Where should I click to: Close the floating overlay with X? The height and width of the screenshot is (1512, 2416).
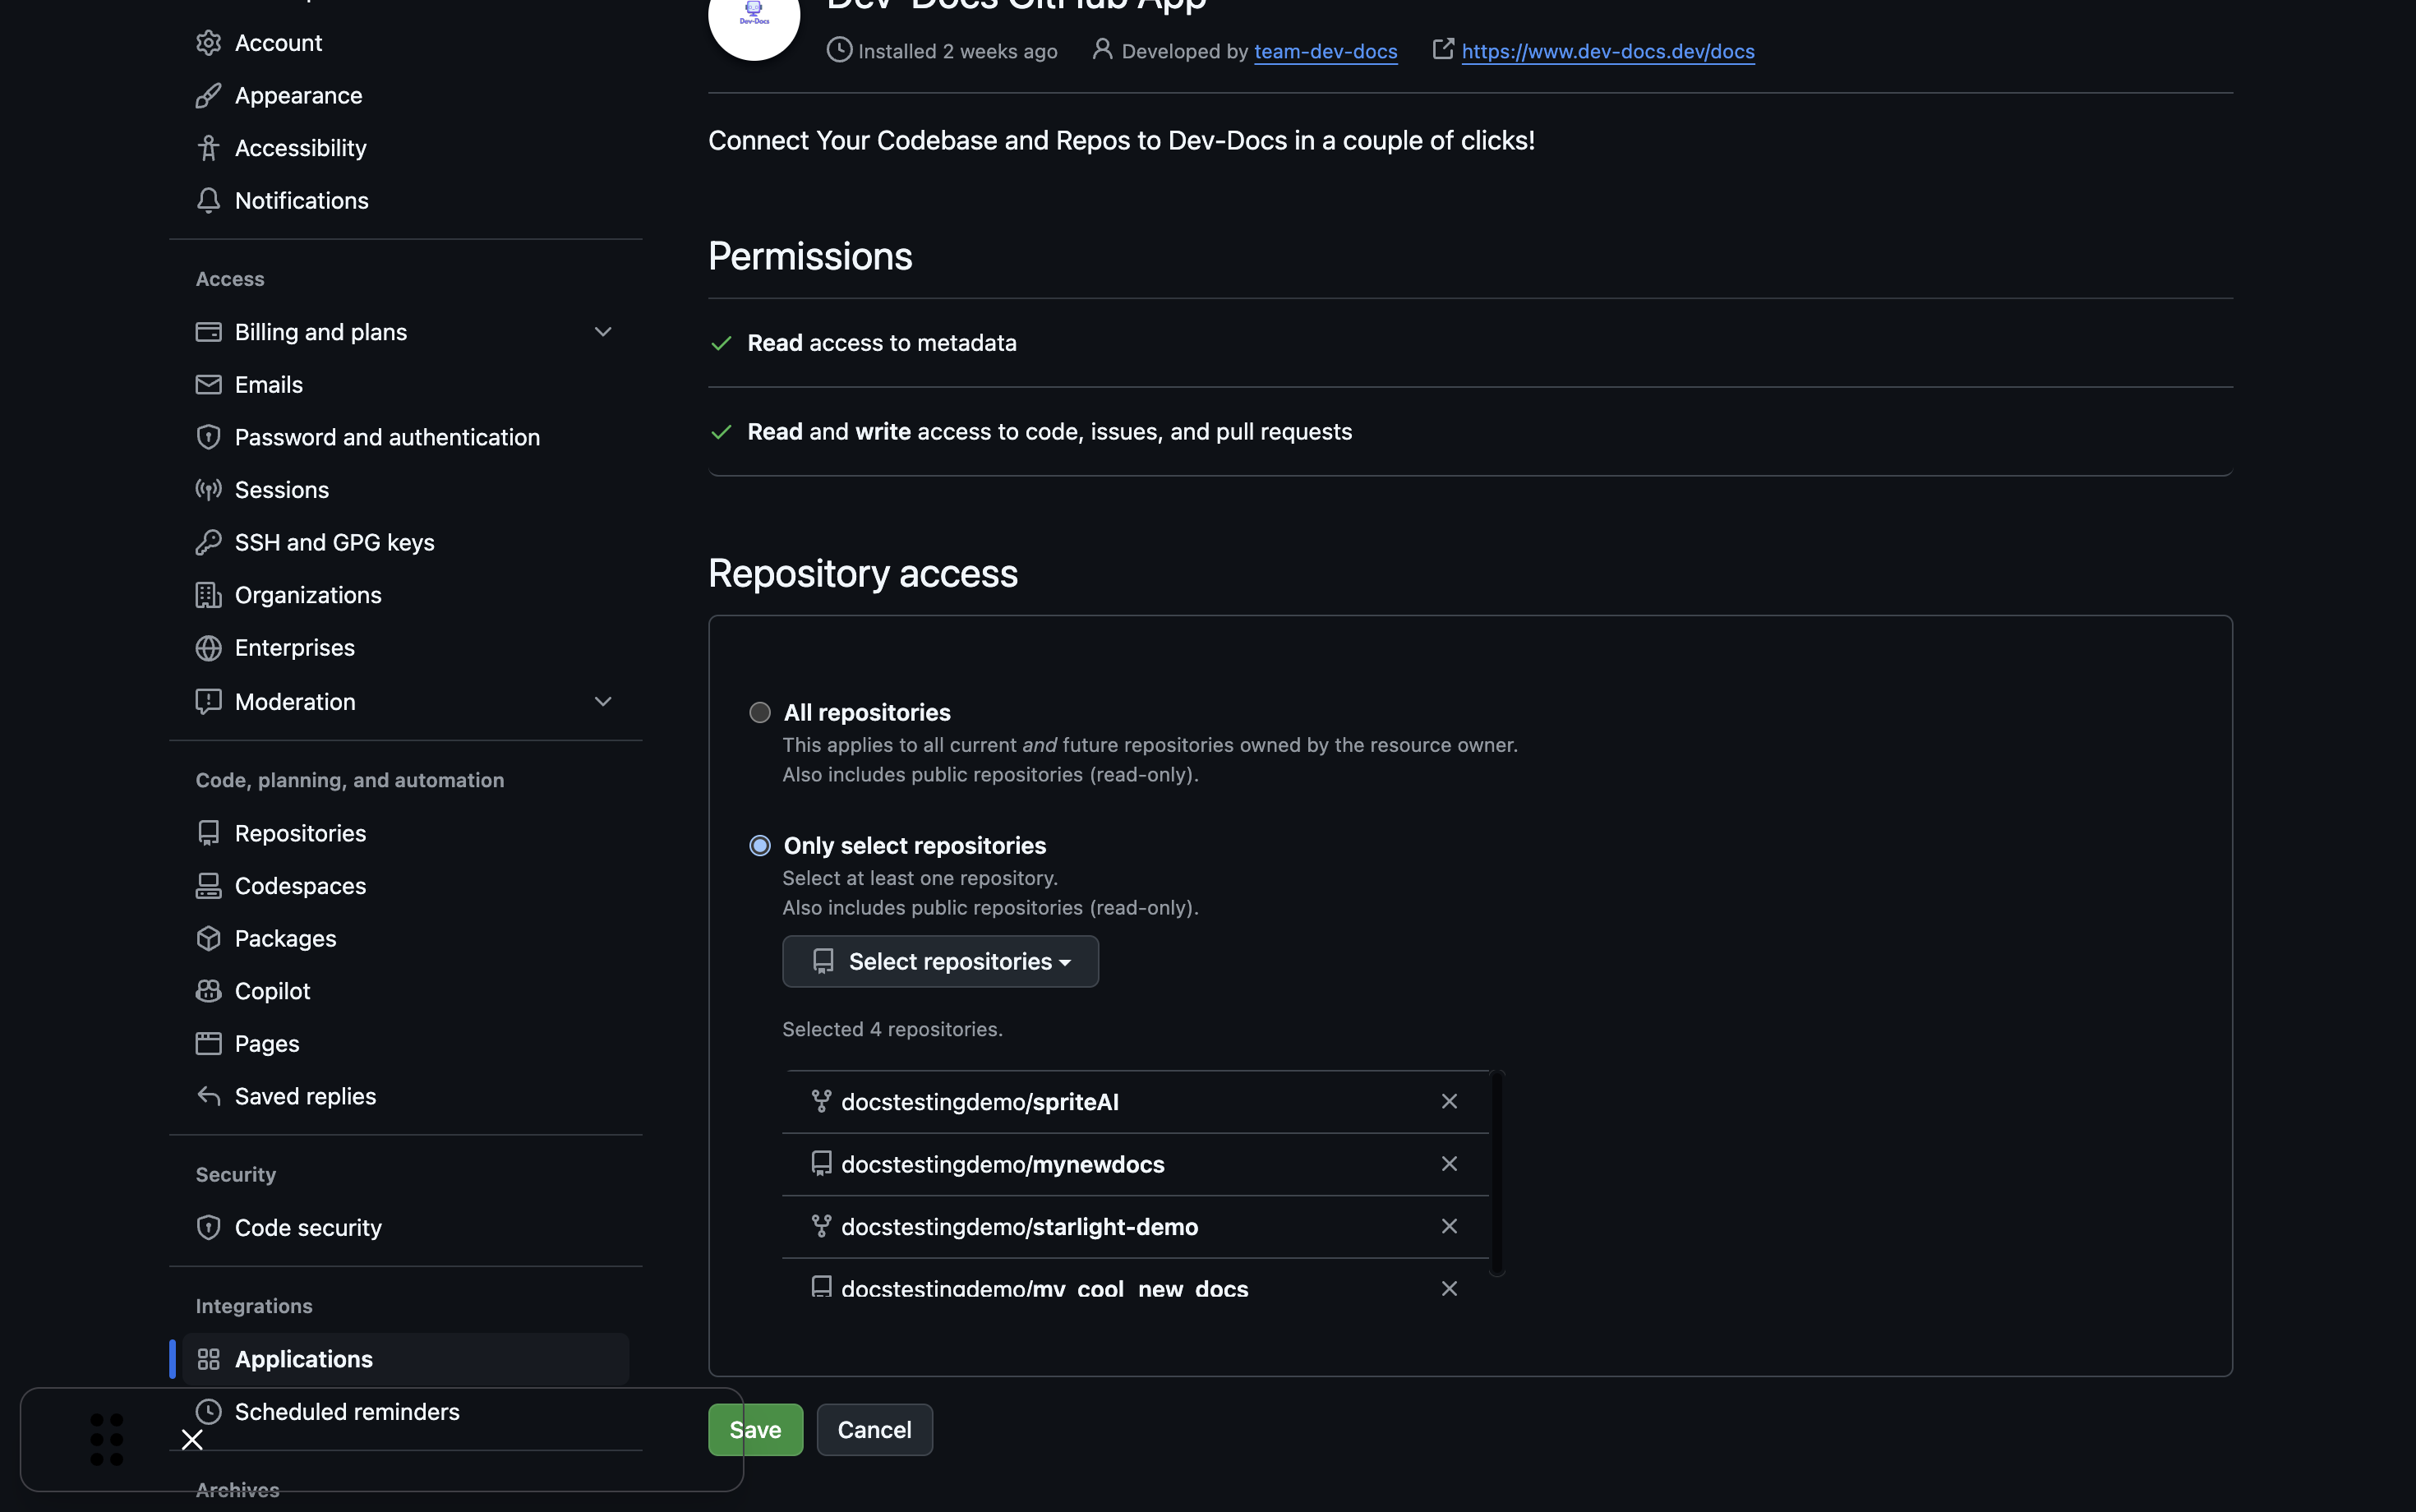(x=192, y=1440)
